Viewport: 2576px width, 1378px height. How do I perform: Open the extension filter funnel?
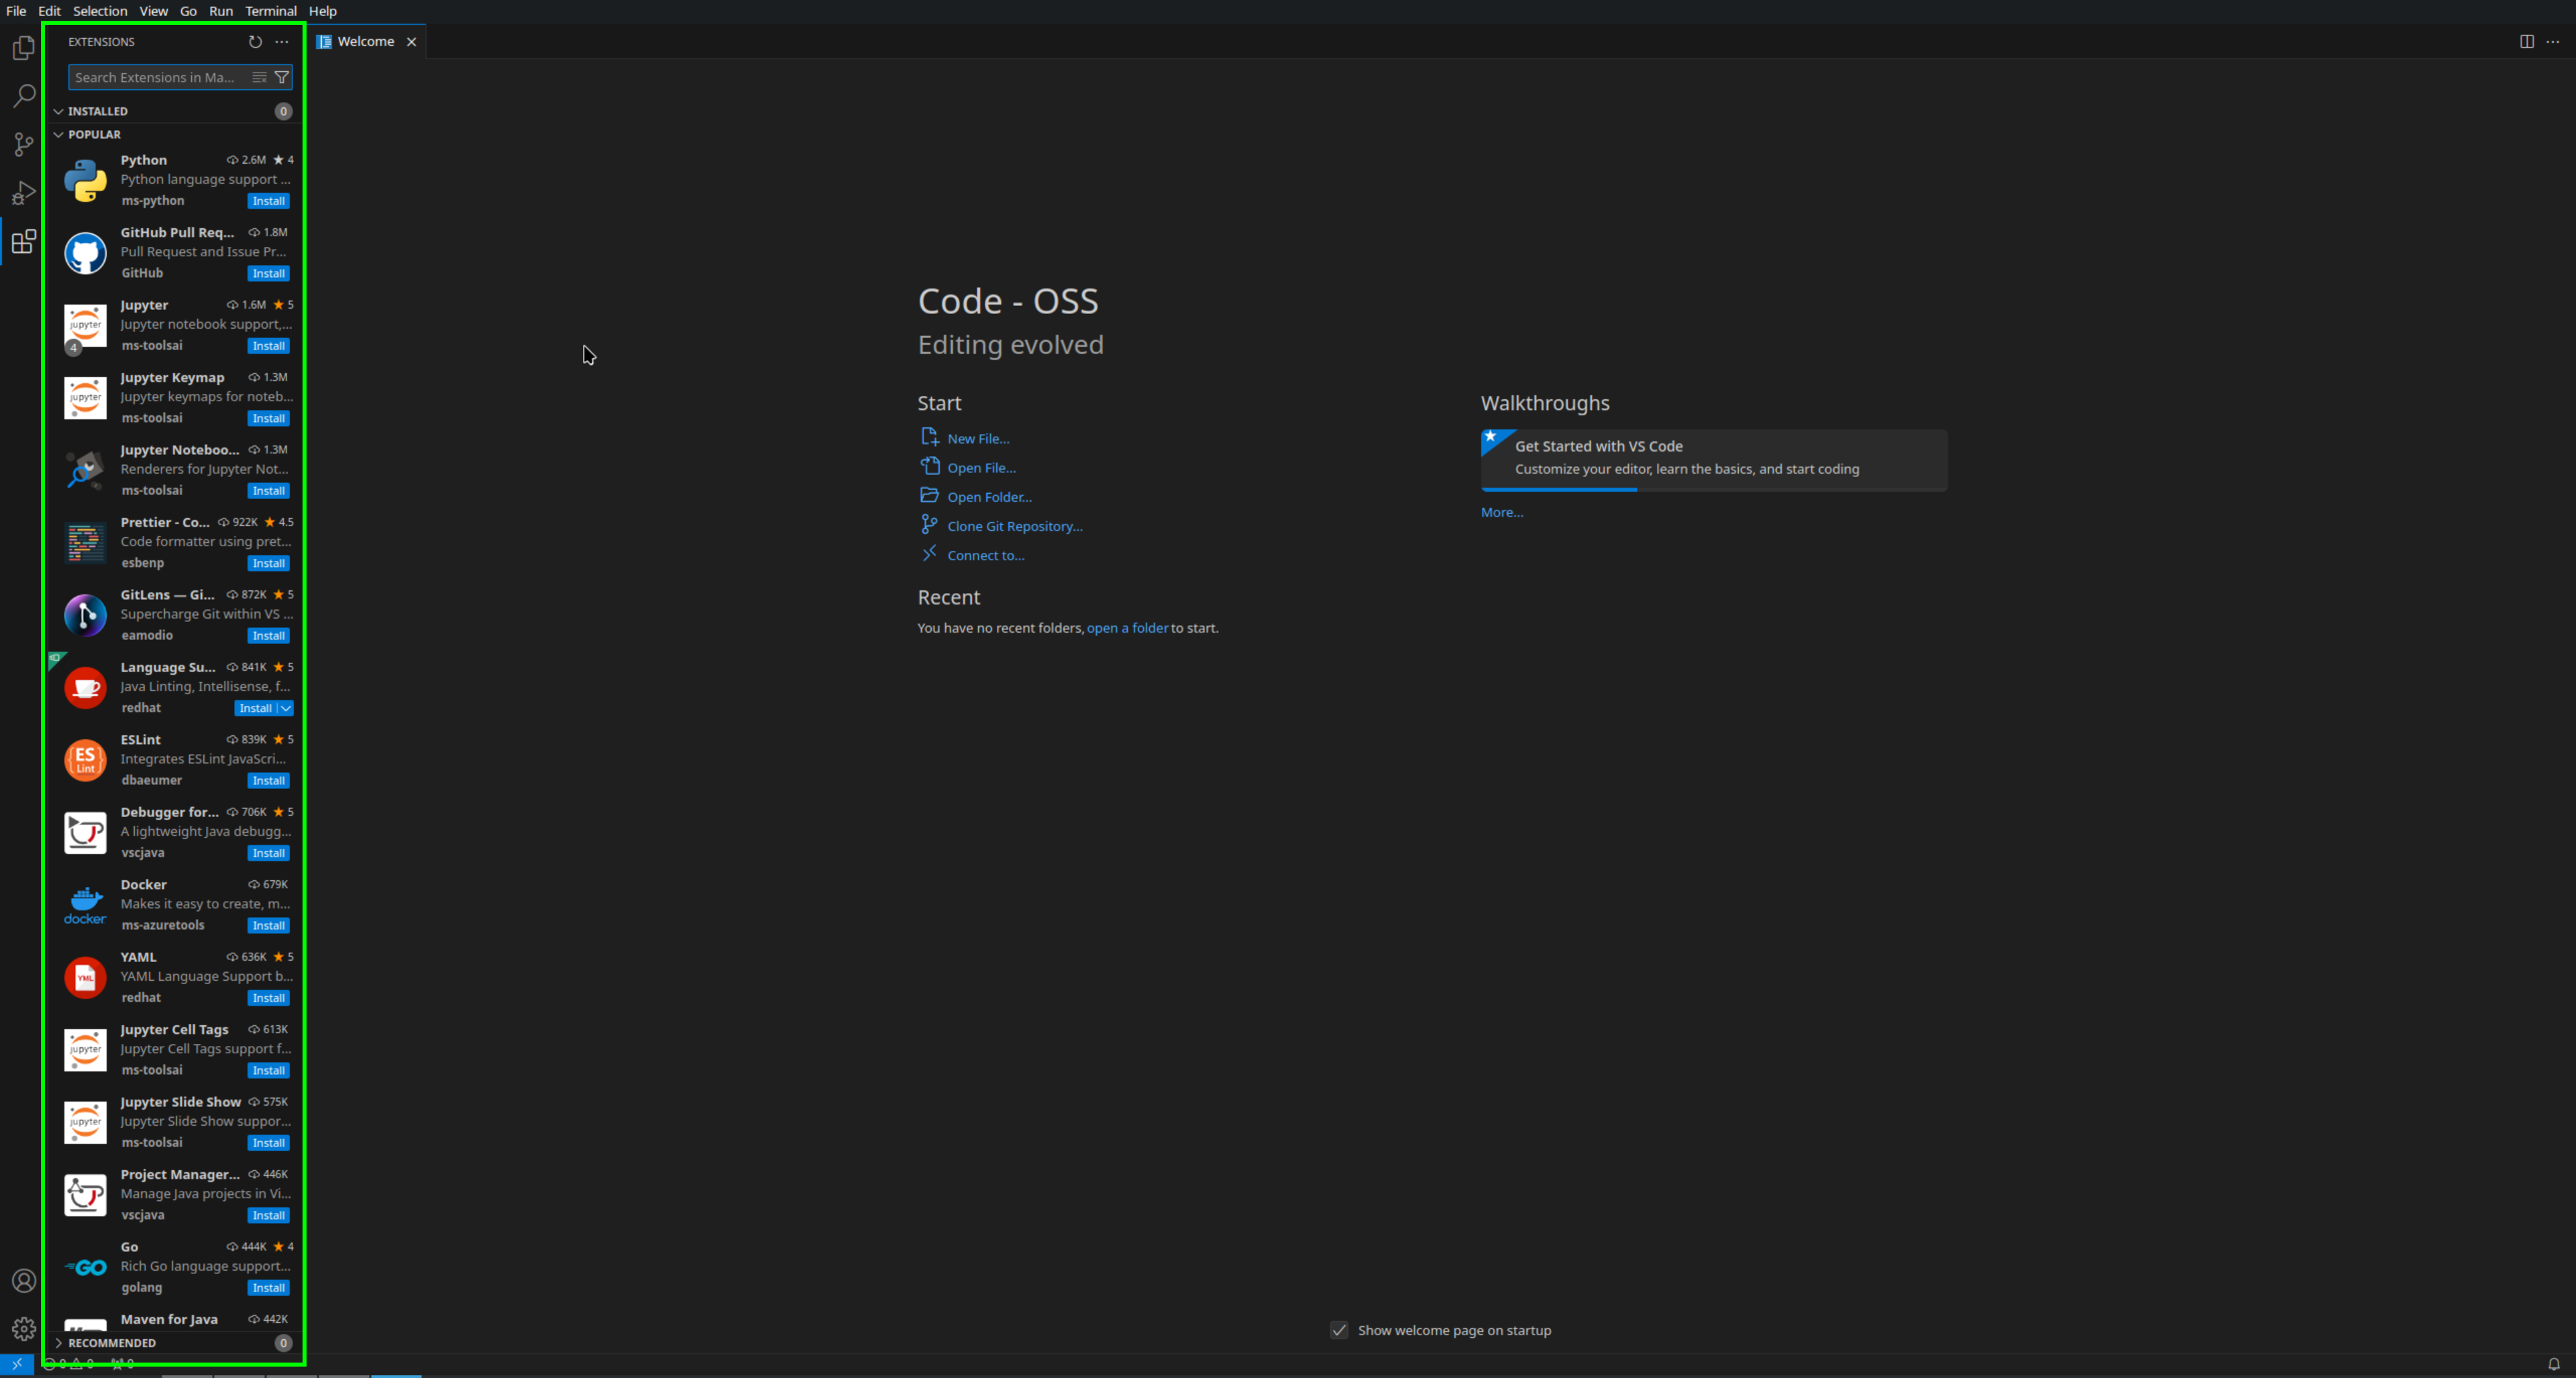pos(282,77)
